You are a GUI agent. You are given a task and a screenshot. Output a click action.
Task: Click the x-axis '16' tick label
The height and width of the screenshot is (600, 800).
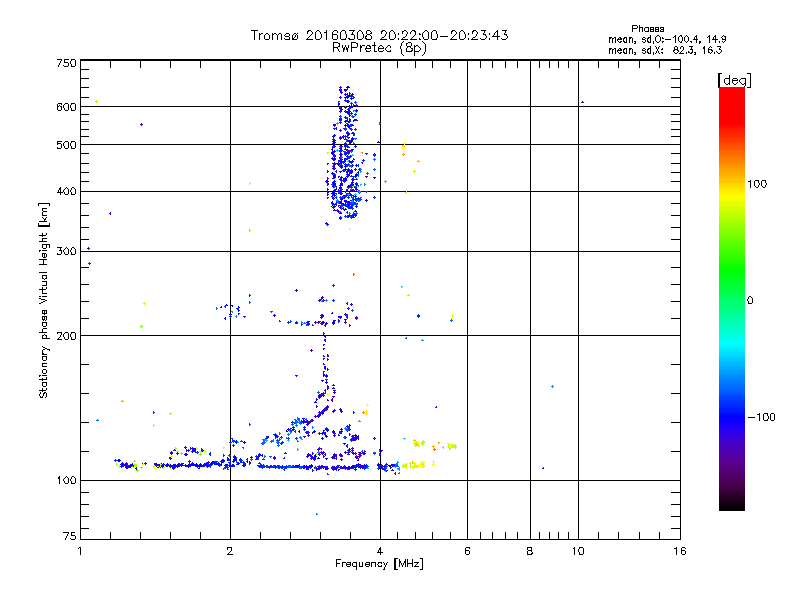pos(680,551)
